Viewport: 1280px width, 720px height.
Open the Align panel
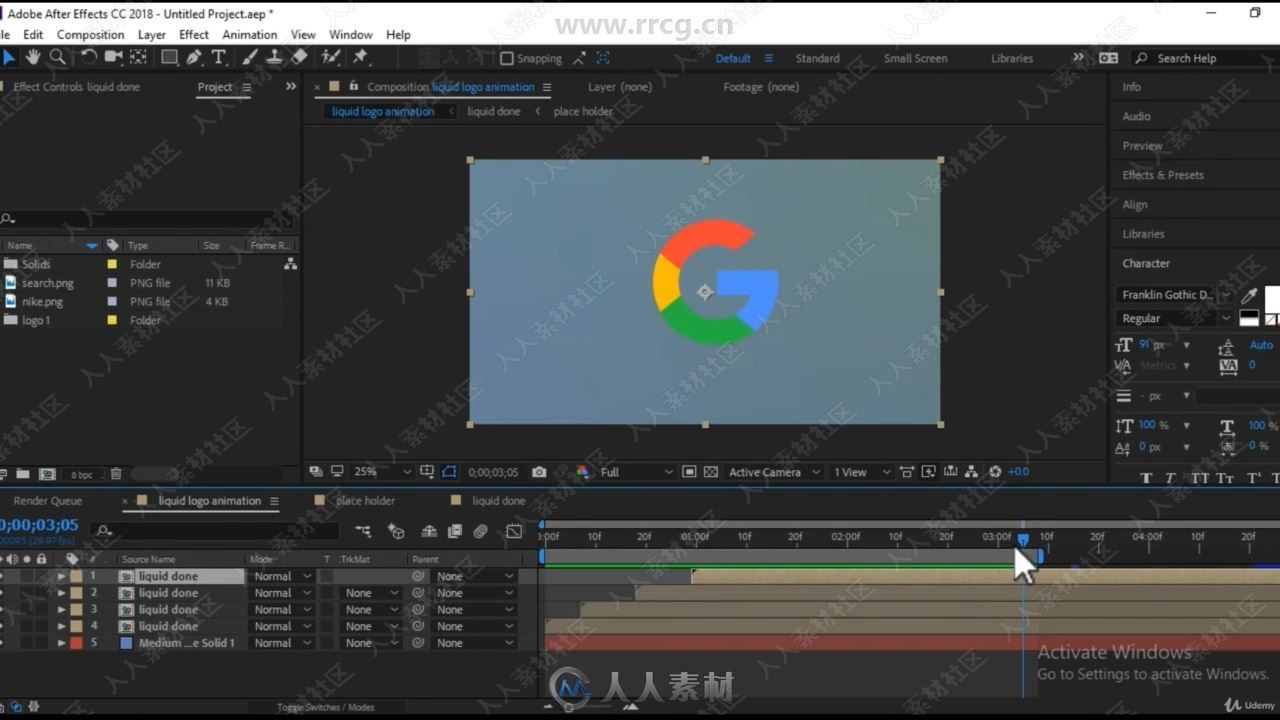(x=1135, y=204)
